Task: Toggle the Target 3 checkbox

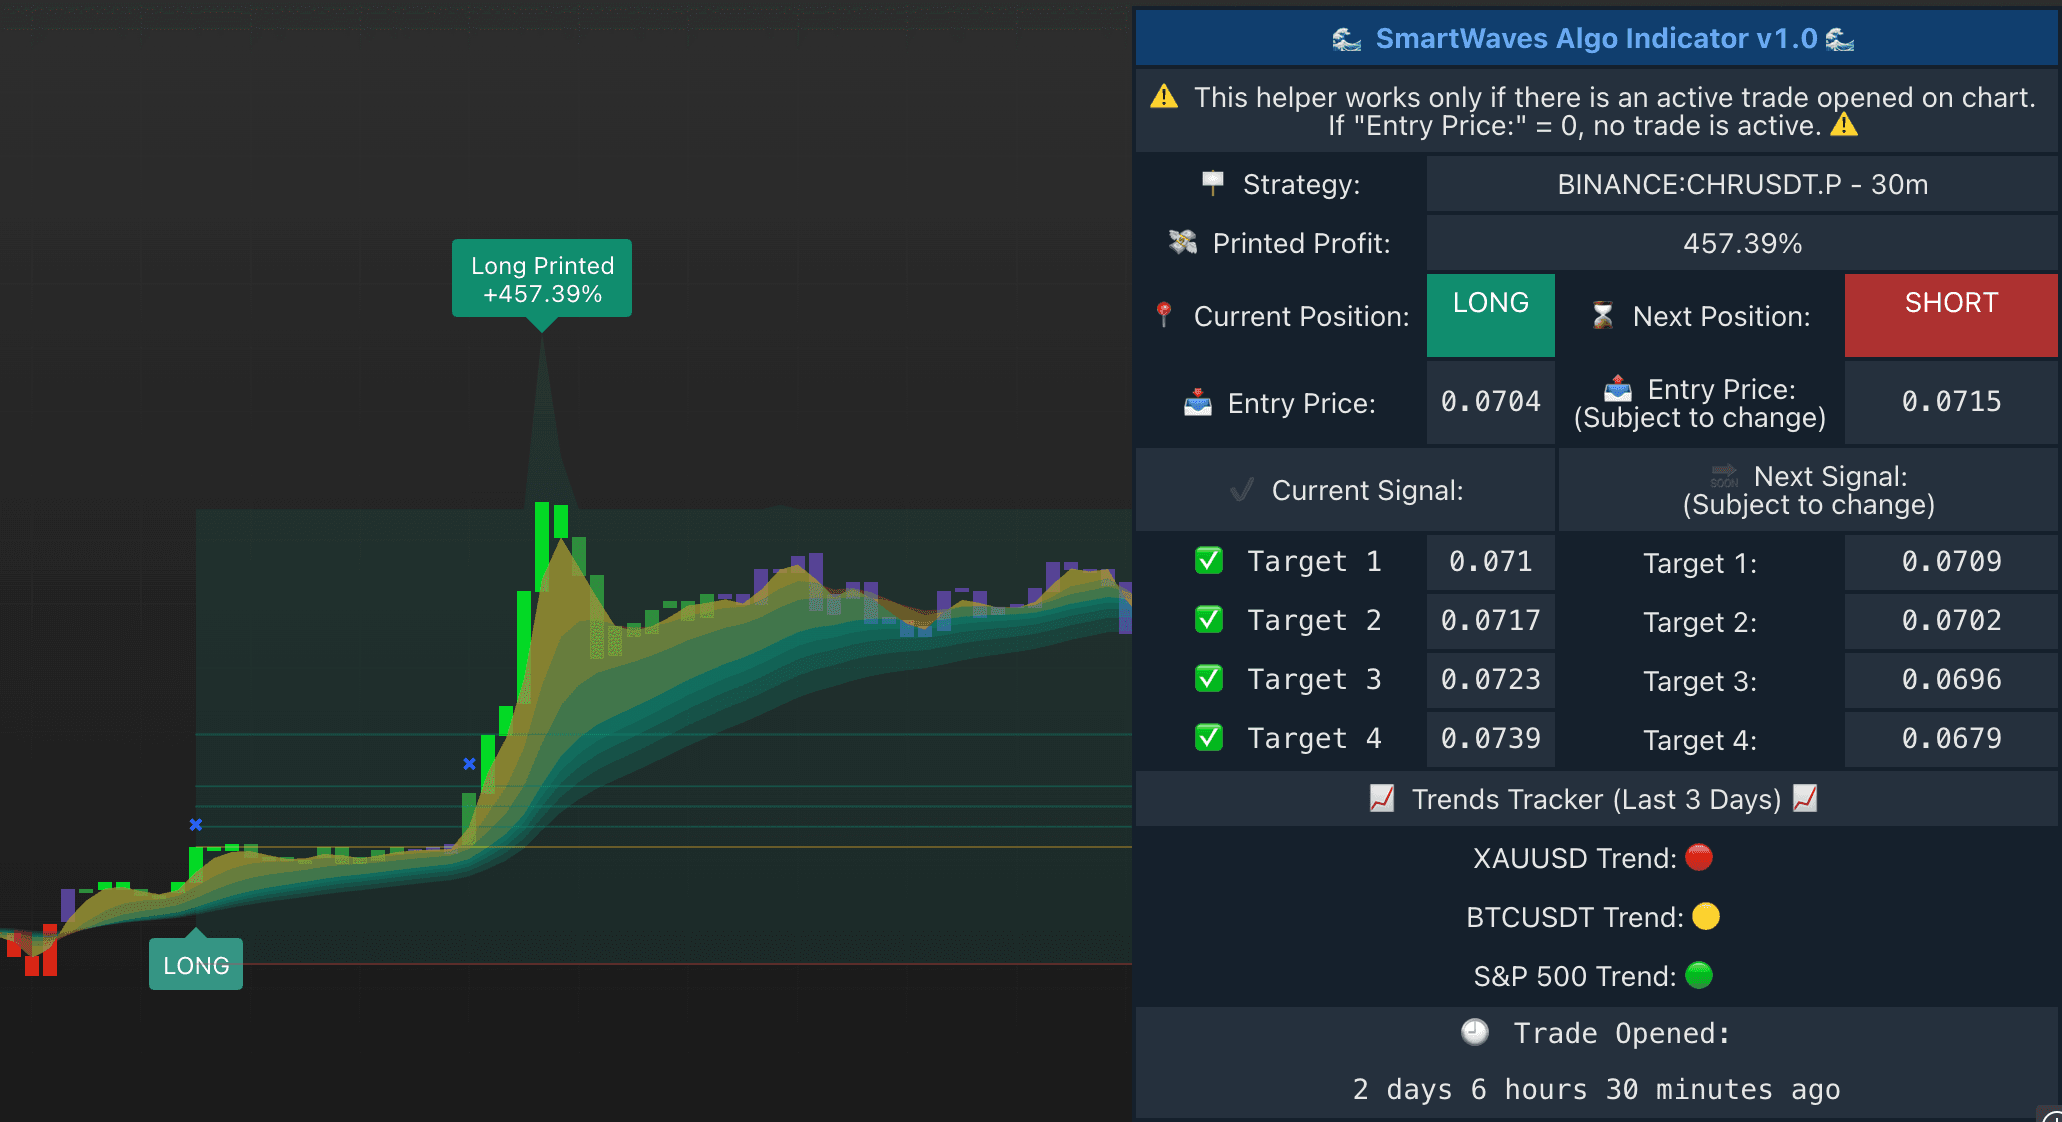Action: point(1208,679)
